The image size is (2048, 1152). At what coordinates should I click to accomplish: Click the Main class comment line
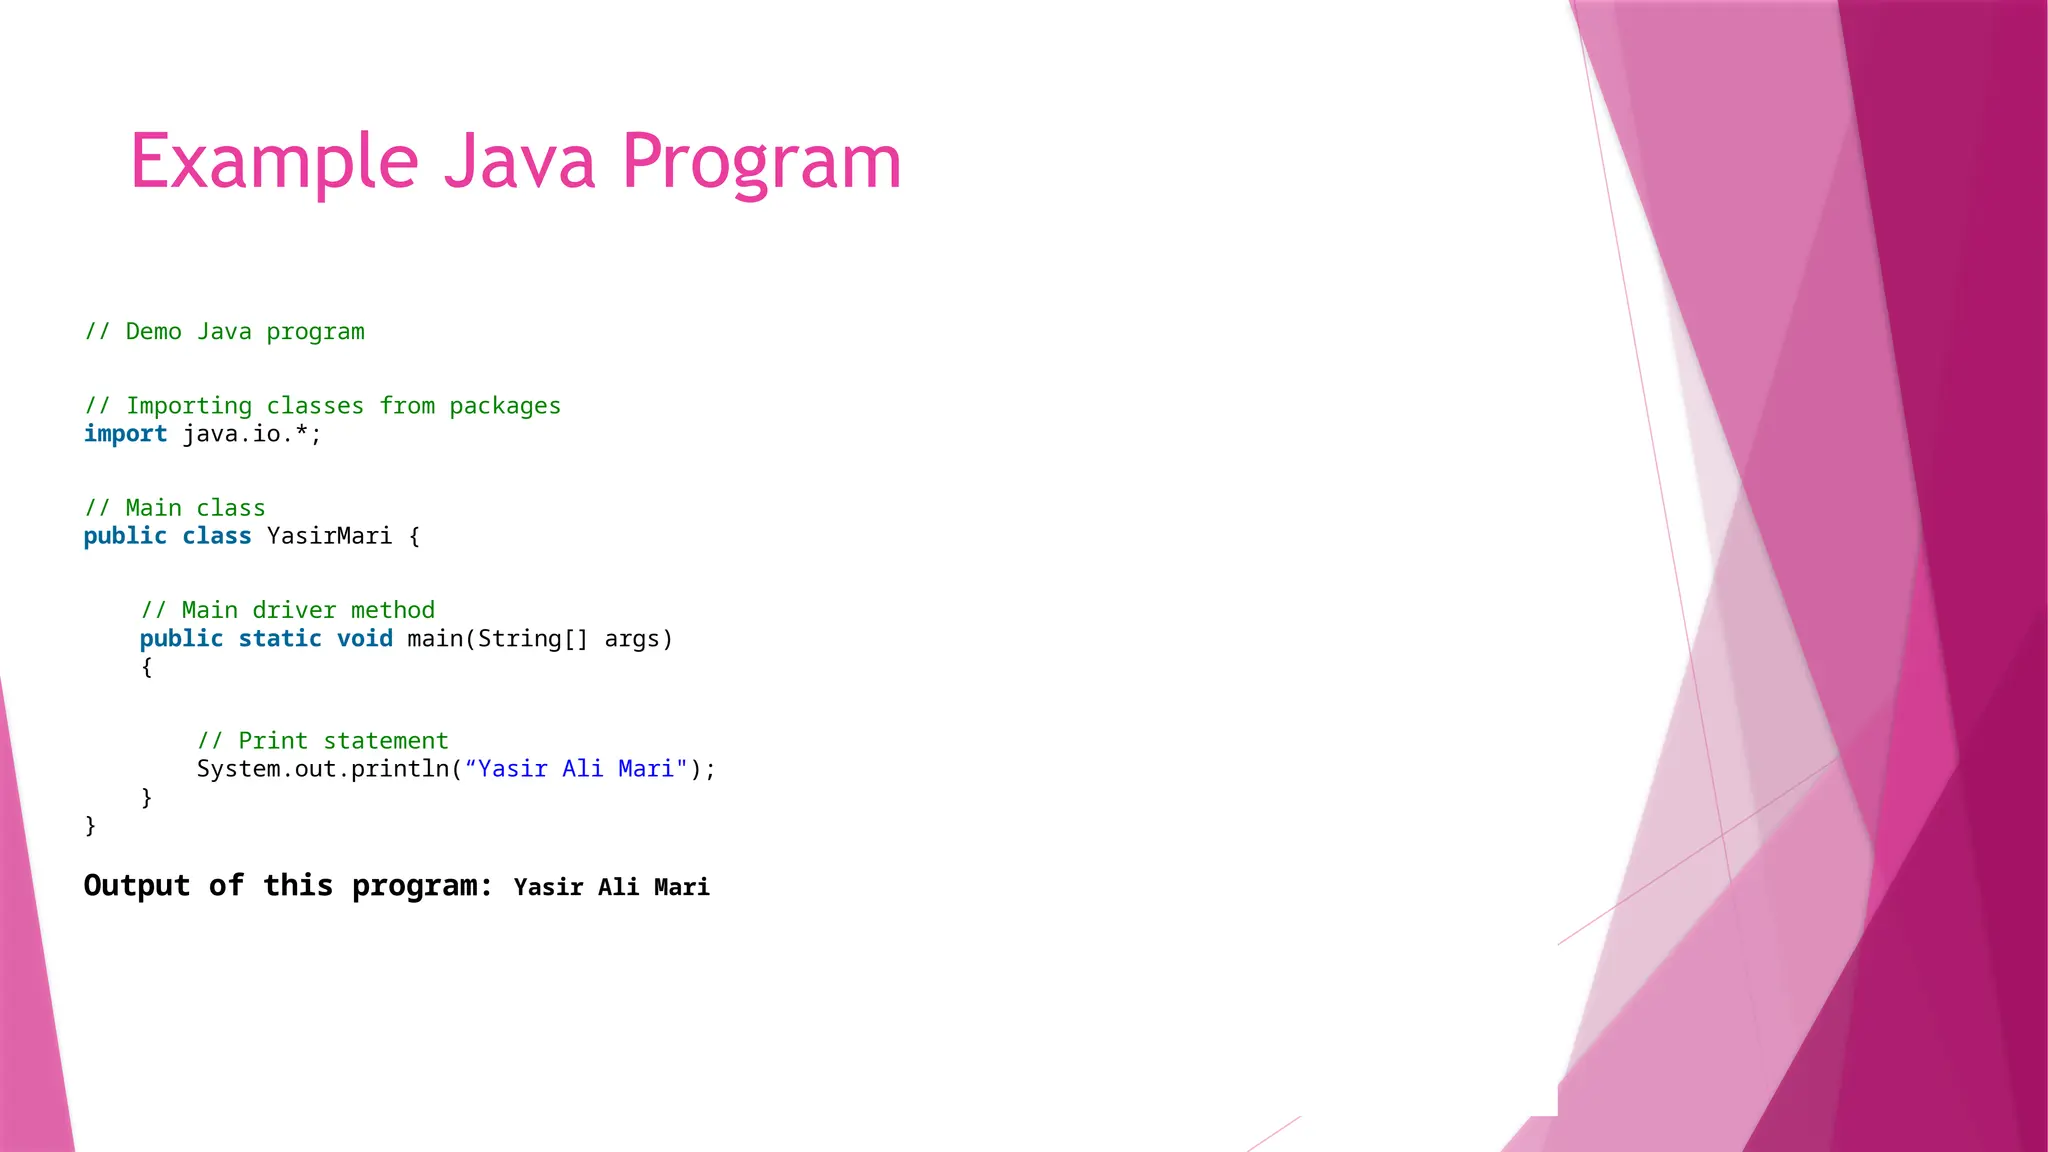[175, 508]
